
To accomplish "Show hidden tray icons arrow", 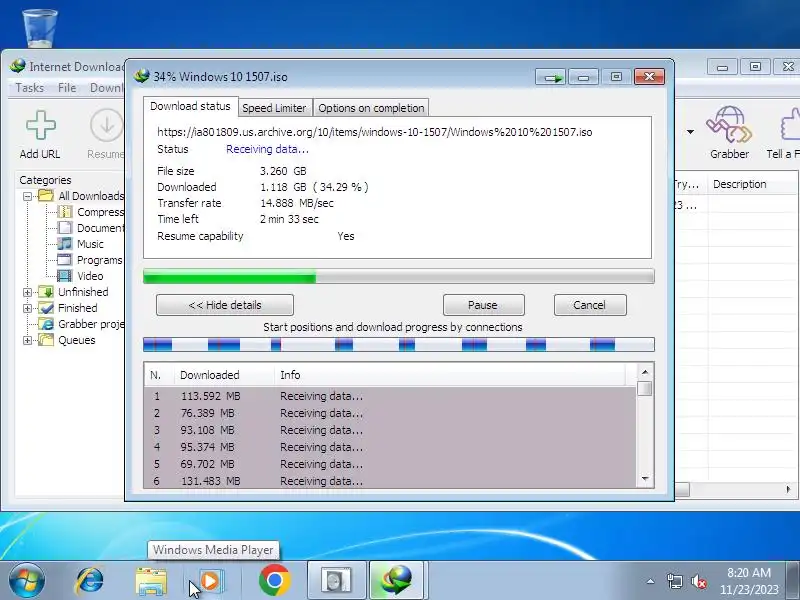I will click(651, 581).
